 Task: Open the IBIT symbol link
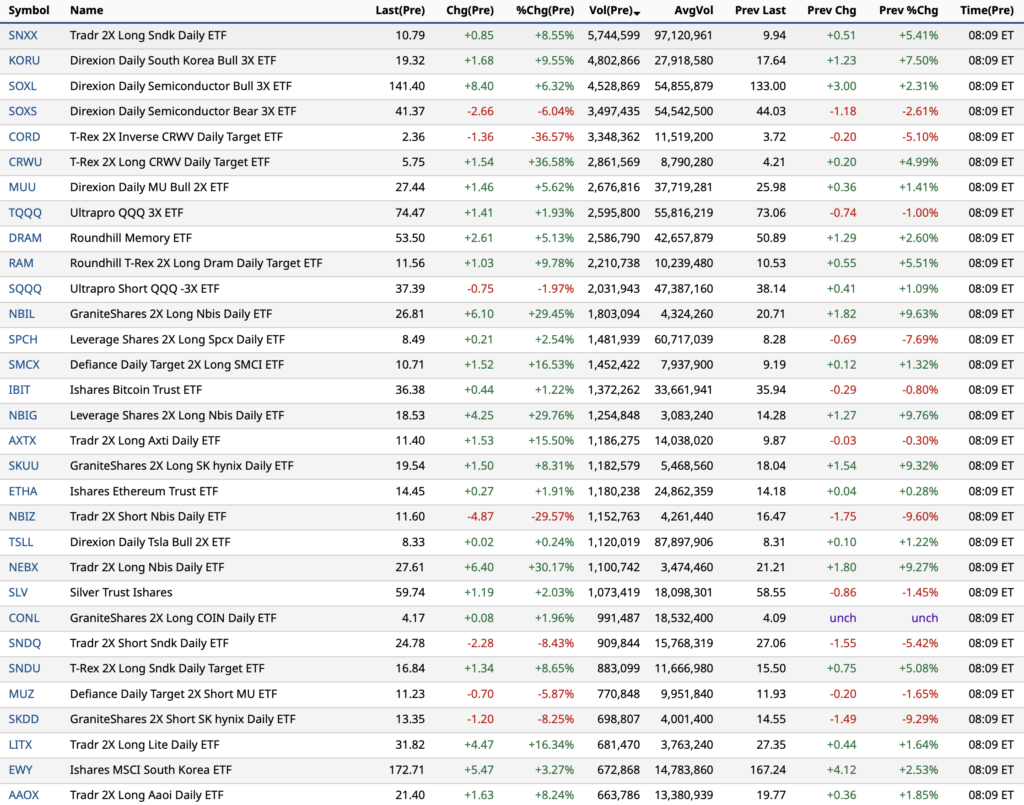click(x=20, y=390)
